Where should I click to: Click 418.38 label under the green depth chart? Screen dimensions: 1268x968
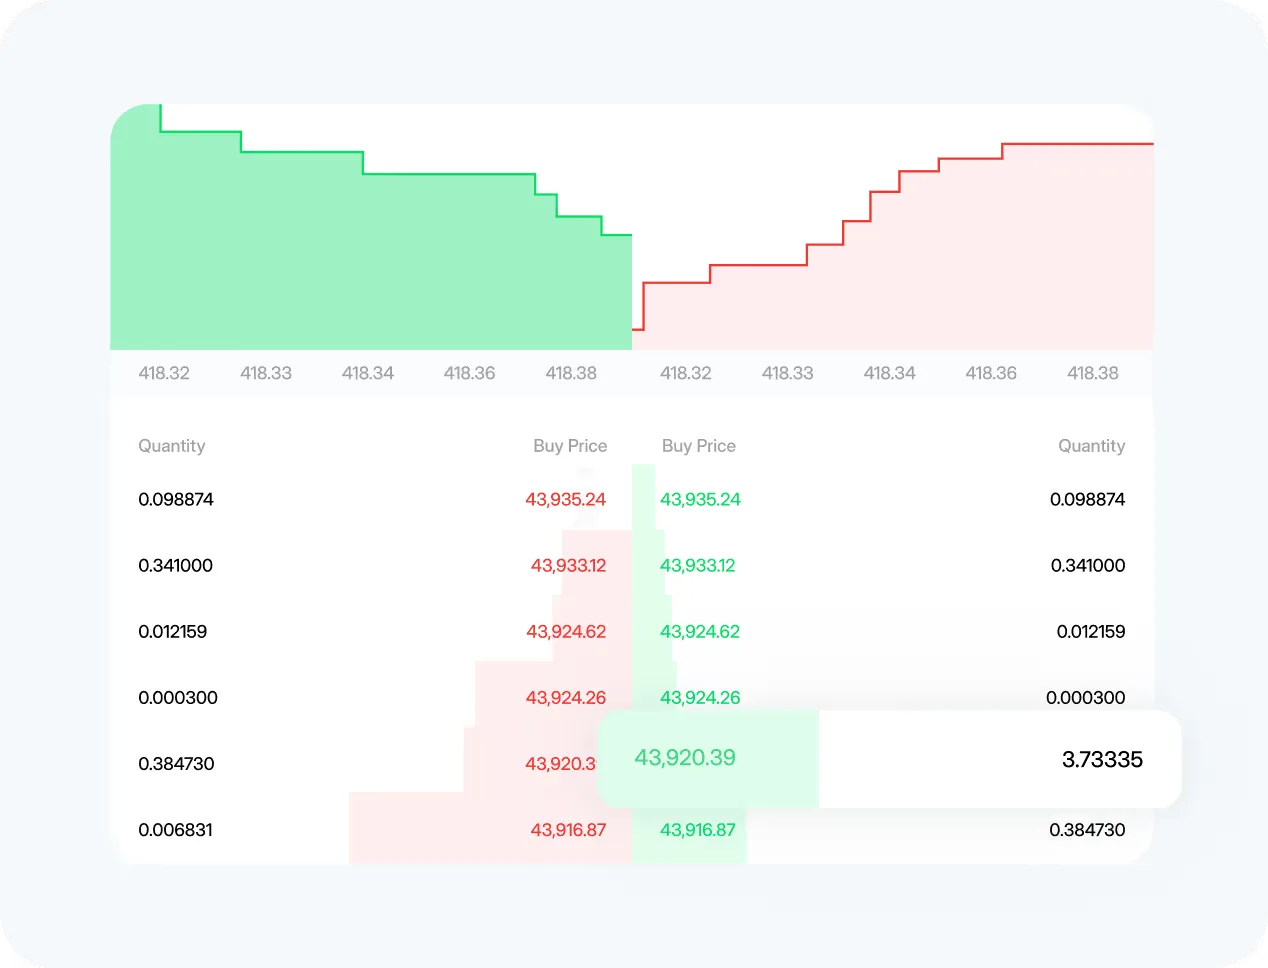[x=571, y=373]
